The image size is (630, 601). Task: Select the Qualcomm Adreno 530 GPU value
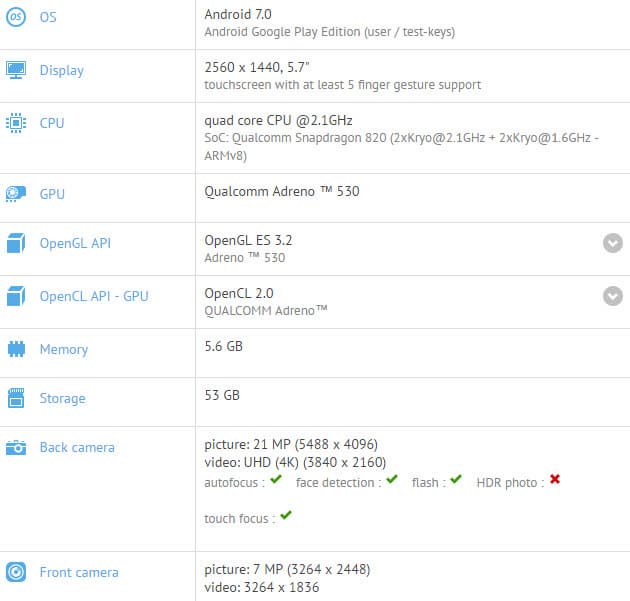click(282, 191)
